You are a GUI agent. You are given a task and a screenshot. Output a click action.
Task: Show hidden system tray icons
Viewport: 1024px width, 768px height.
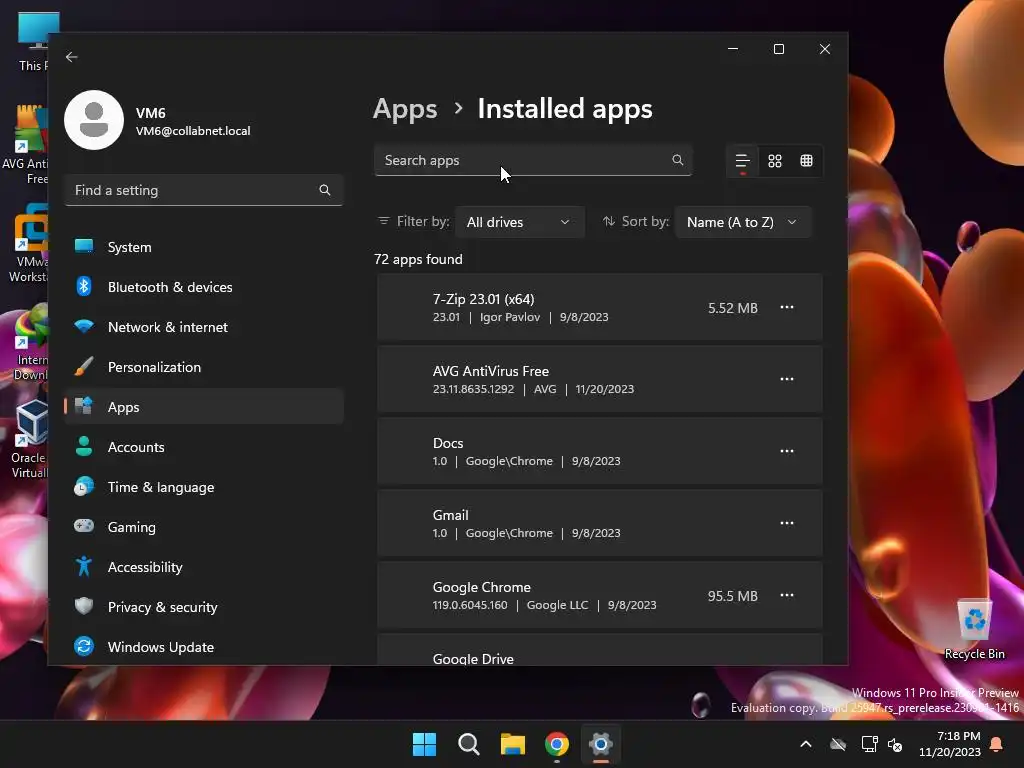pyautogui.click(x=806, y=744)
